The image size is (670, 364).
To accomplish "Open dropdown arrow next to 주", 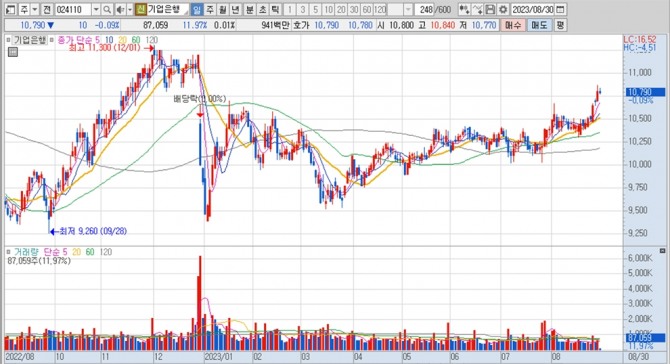I will pos(35,9).
